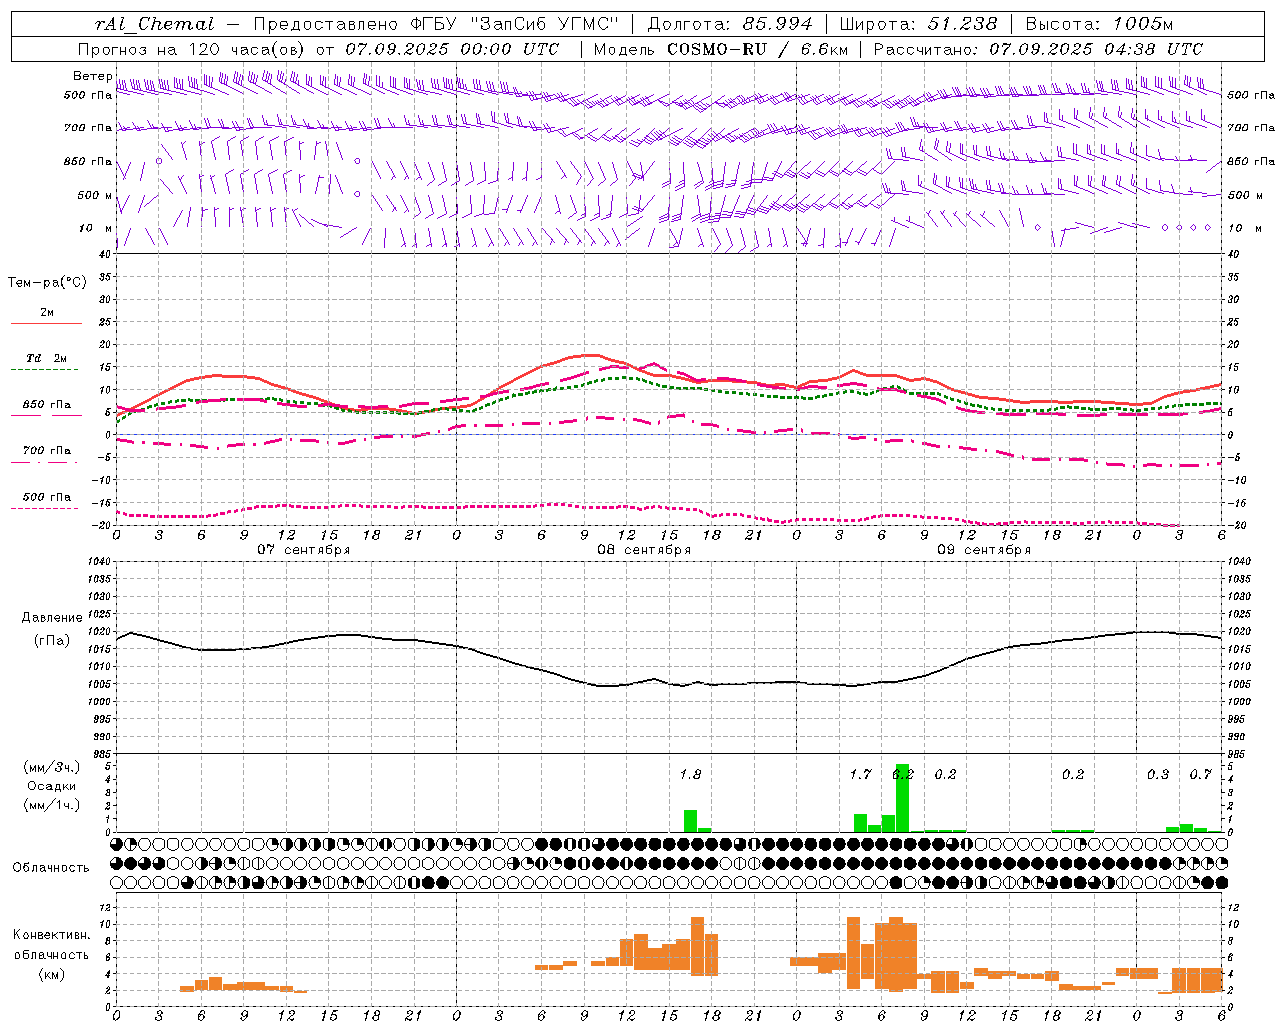Click the precipitation value 6.2

point(903,774)
